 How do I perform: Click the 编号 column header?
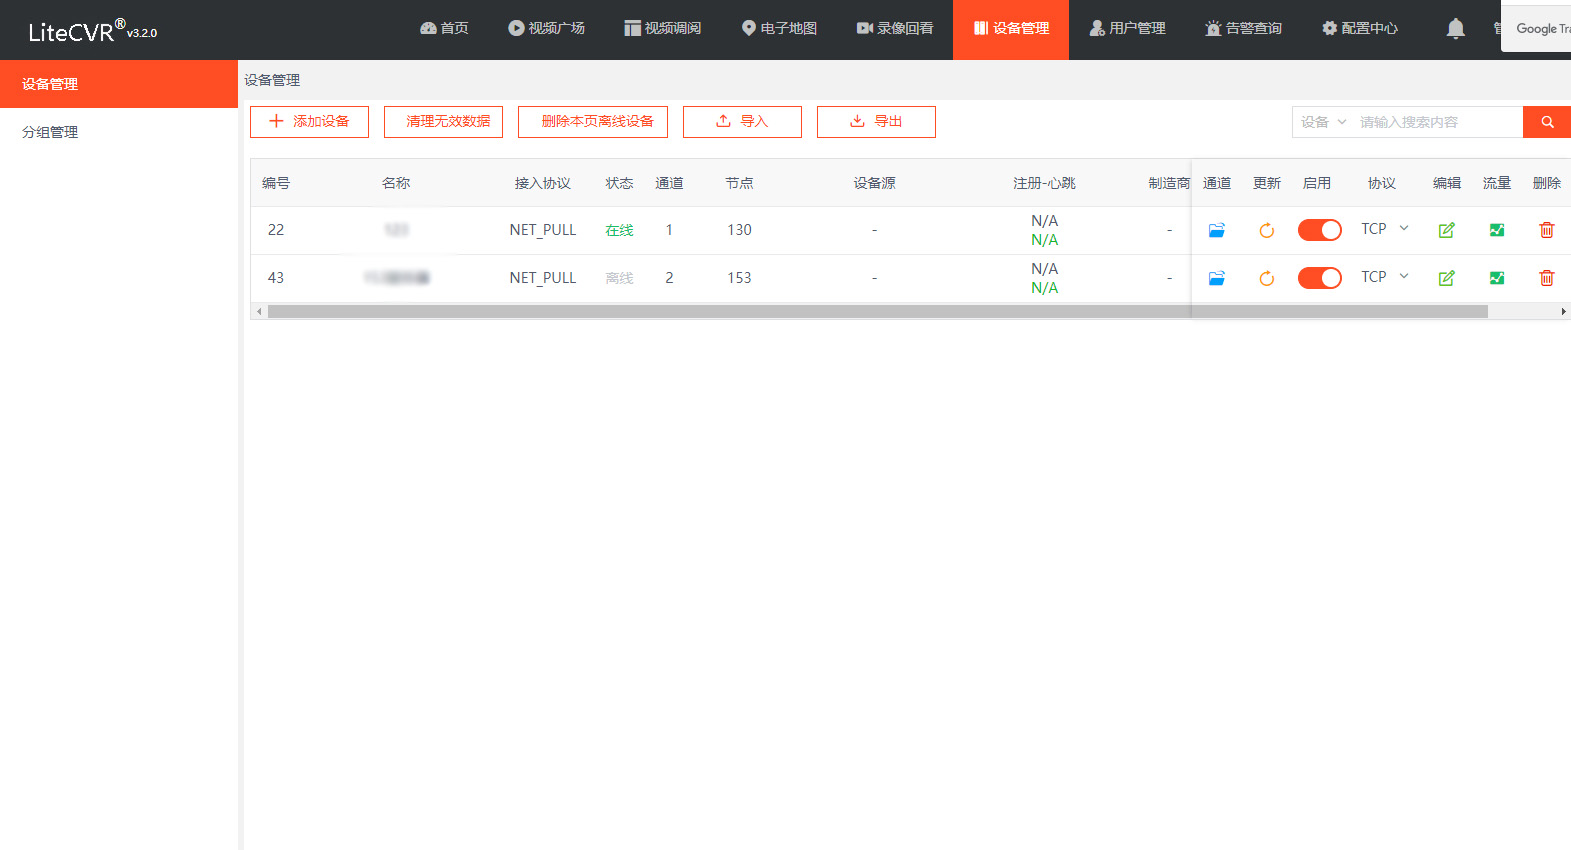coord(276,183)
